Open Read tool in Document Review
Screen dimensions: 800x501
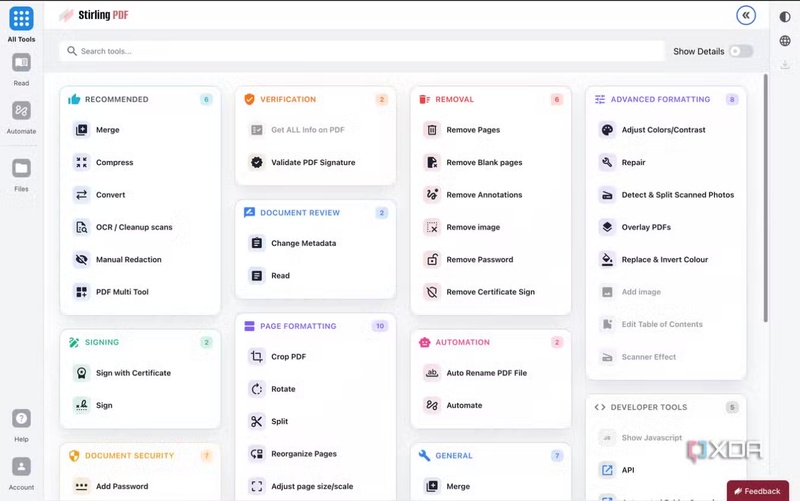[x=315, y=275]
